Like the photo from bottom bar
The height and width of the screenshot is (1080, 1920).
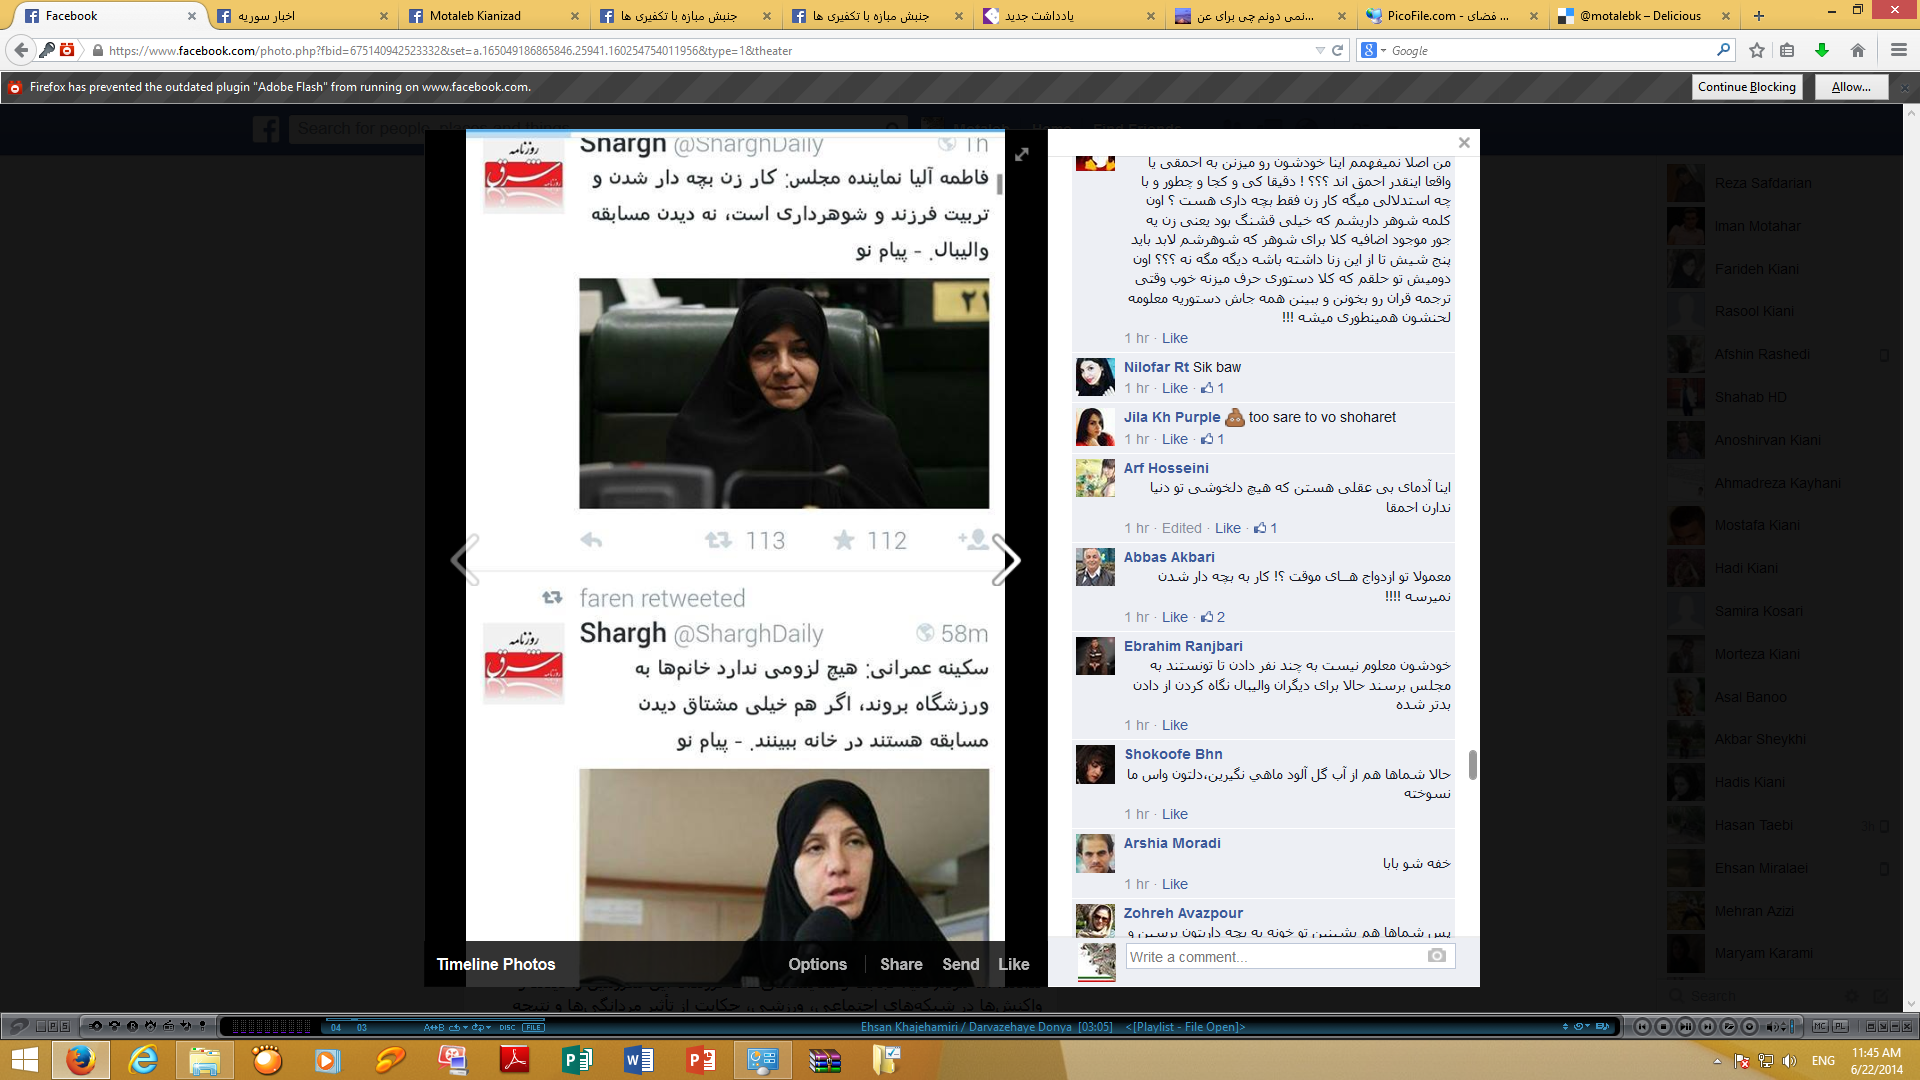[x=1013, y=964]
